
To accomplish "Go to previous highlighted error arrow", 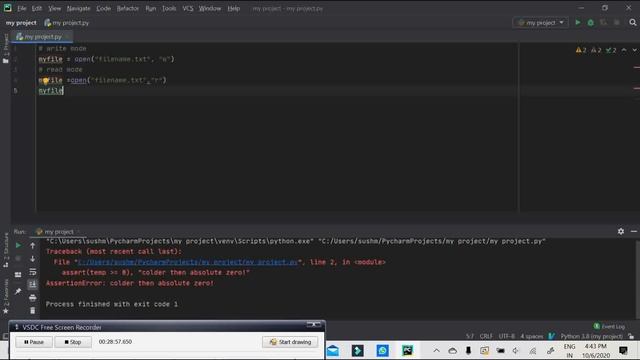I will (624, 50).
